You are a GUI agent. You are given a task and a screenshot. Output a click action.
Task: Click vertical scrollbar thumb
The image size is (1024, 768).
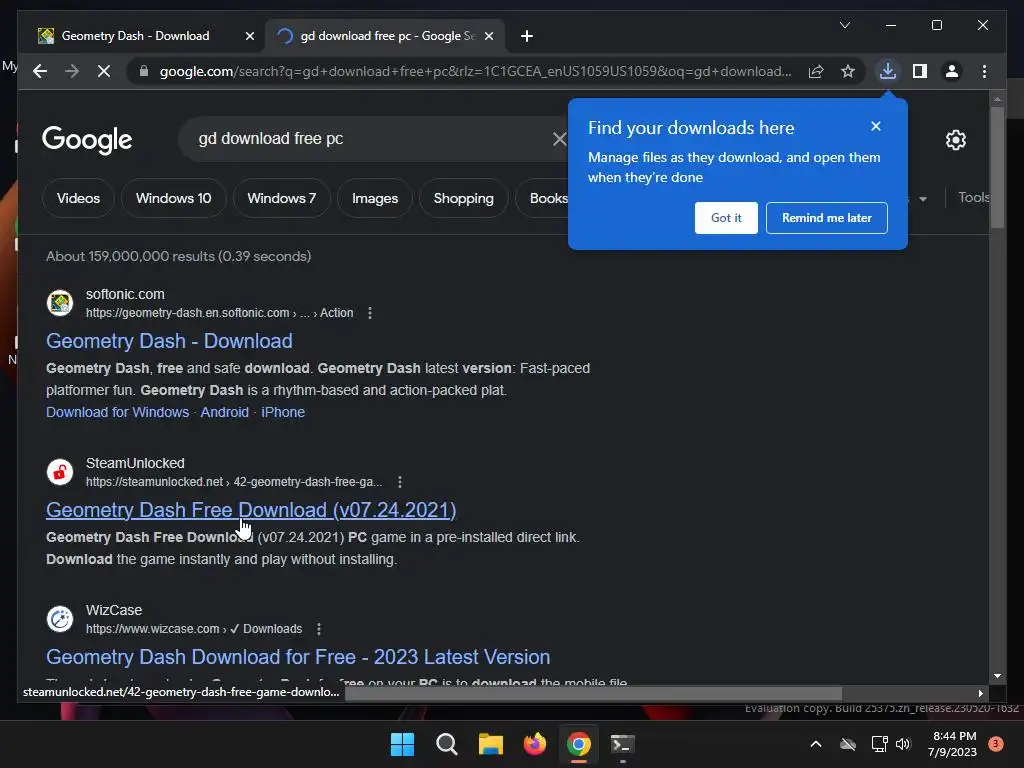997,167
